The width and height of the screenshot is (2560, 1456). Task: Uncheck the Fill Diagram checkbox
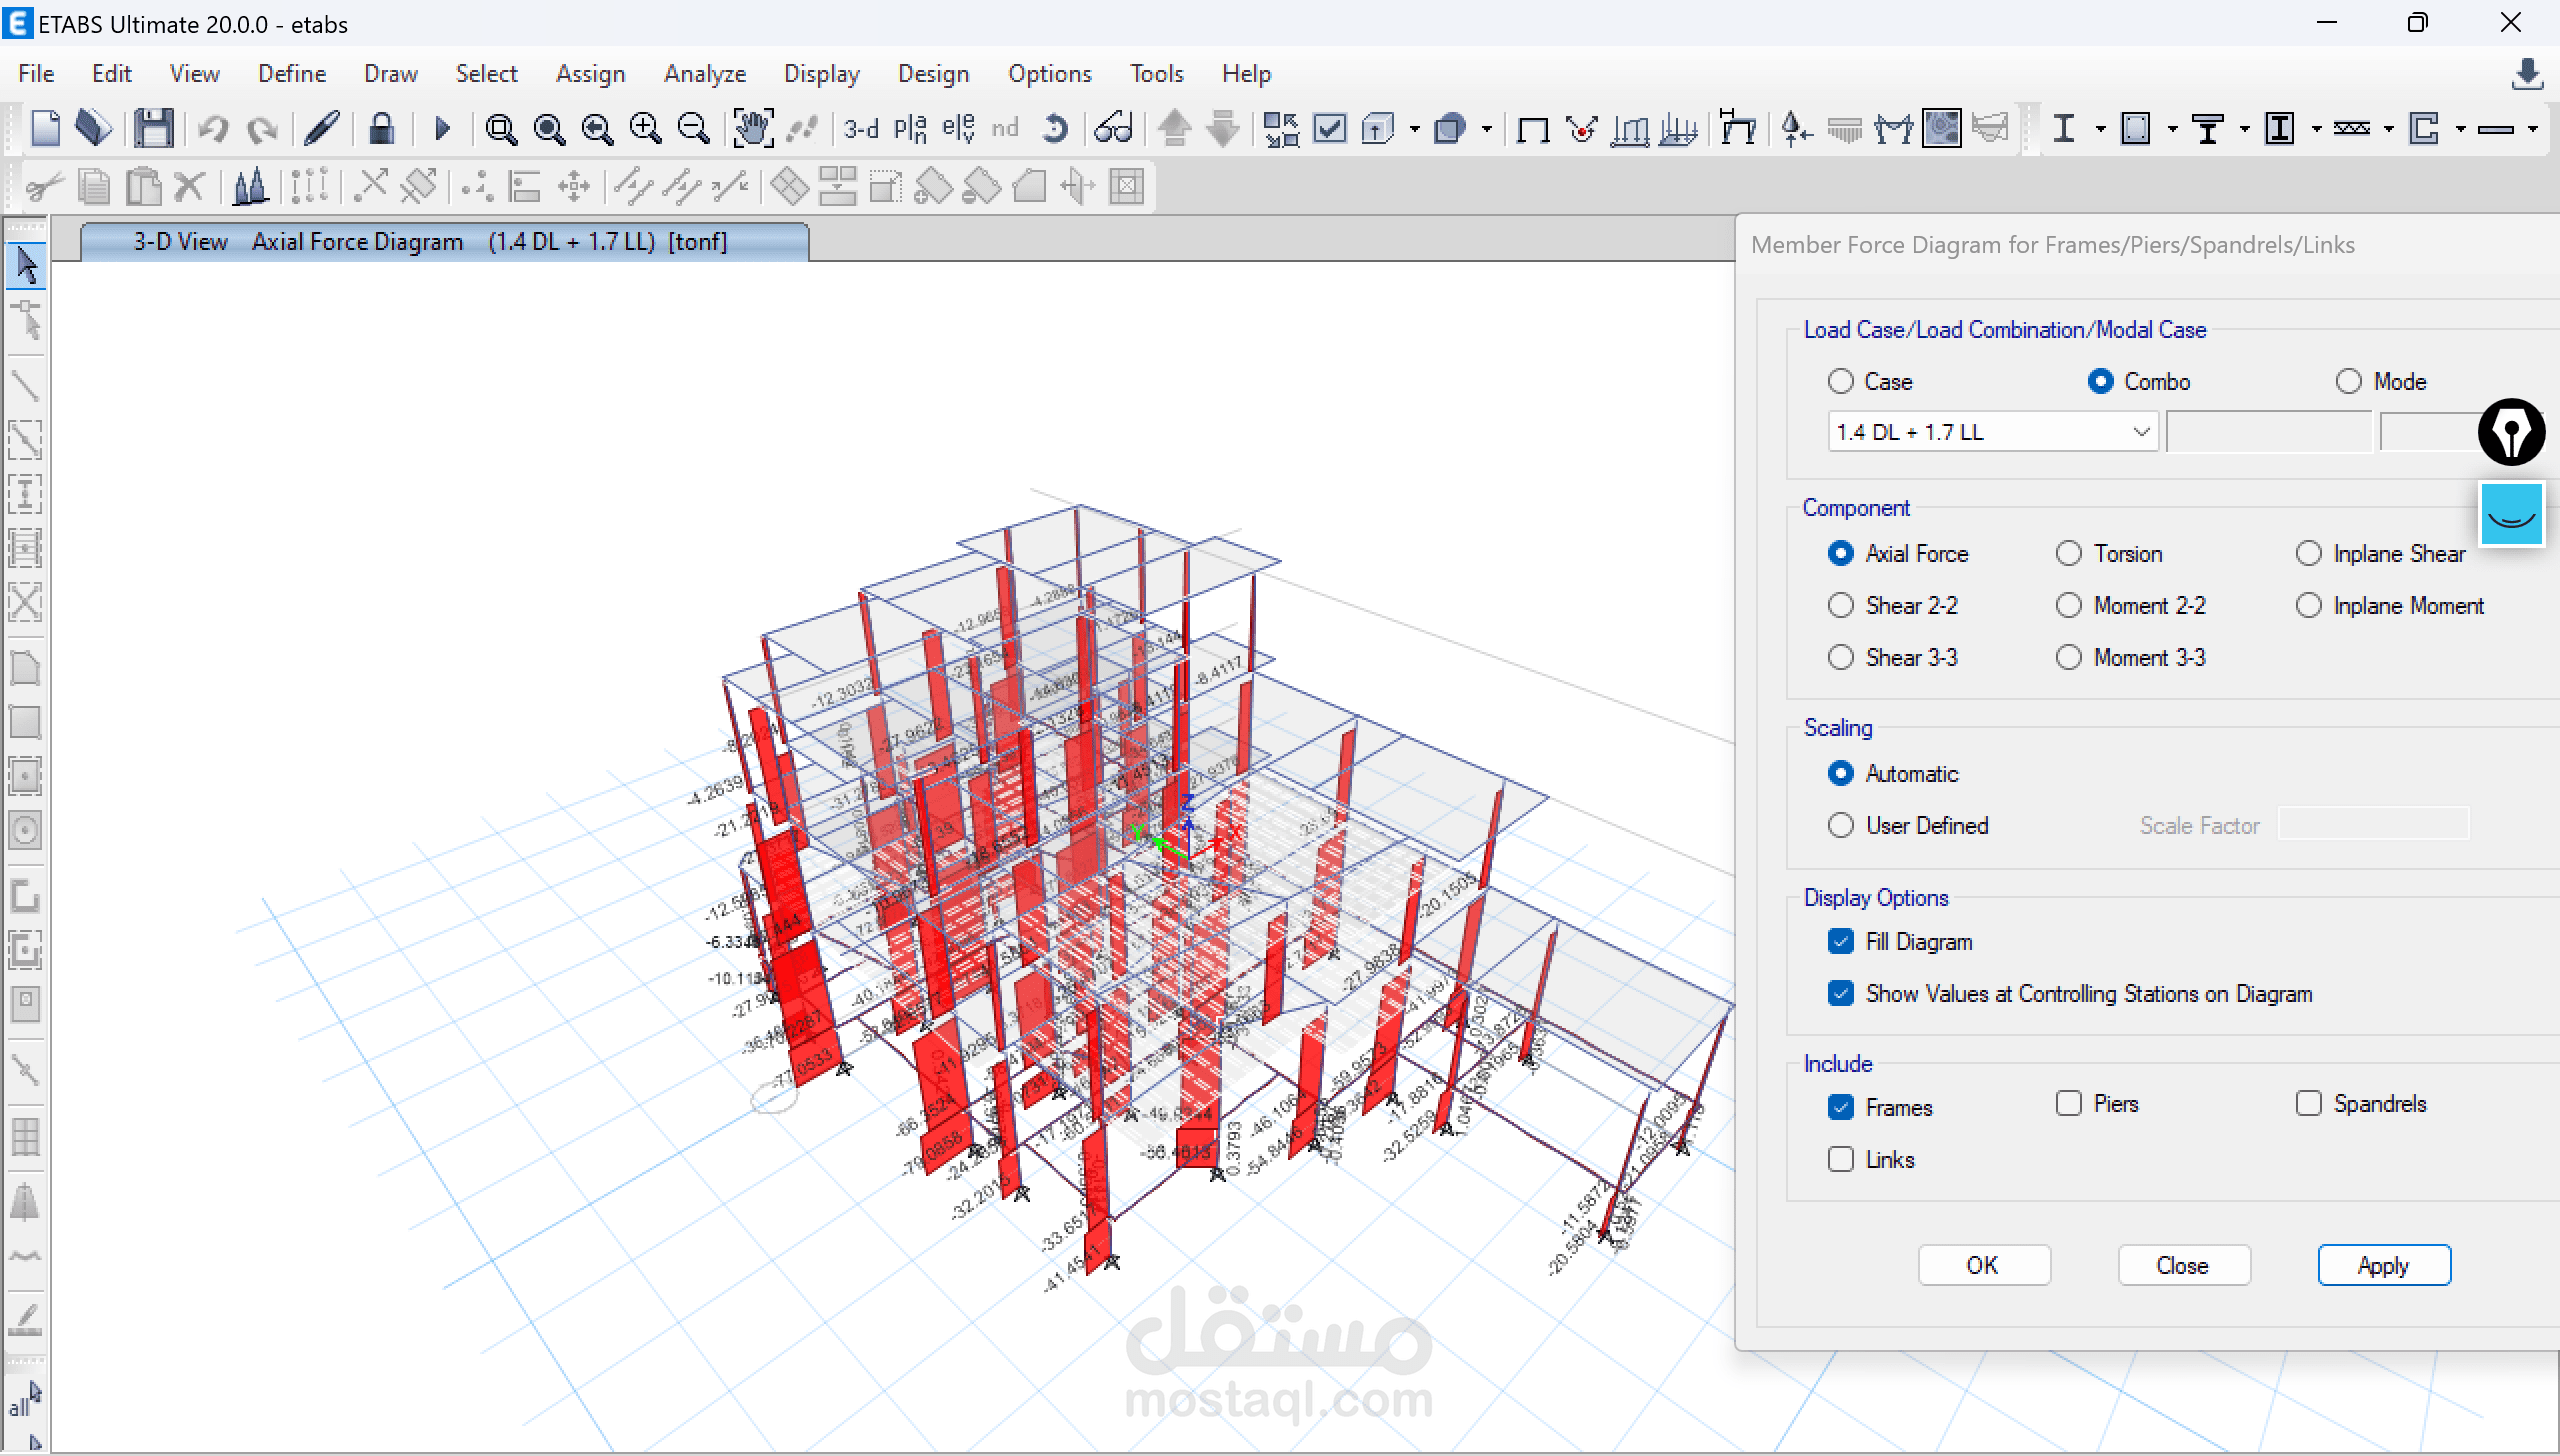[x=1840, y=941]
